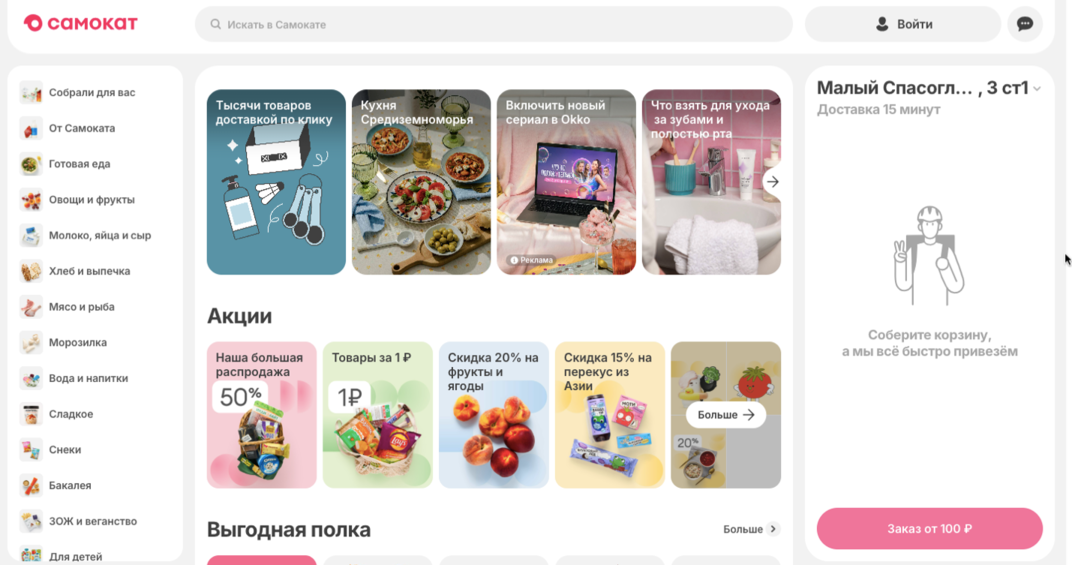Click the Самокат logo
1072x565 pixels.
(x=81, y=23)
